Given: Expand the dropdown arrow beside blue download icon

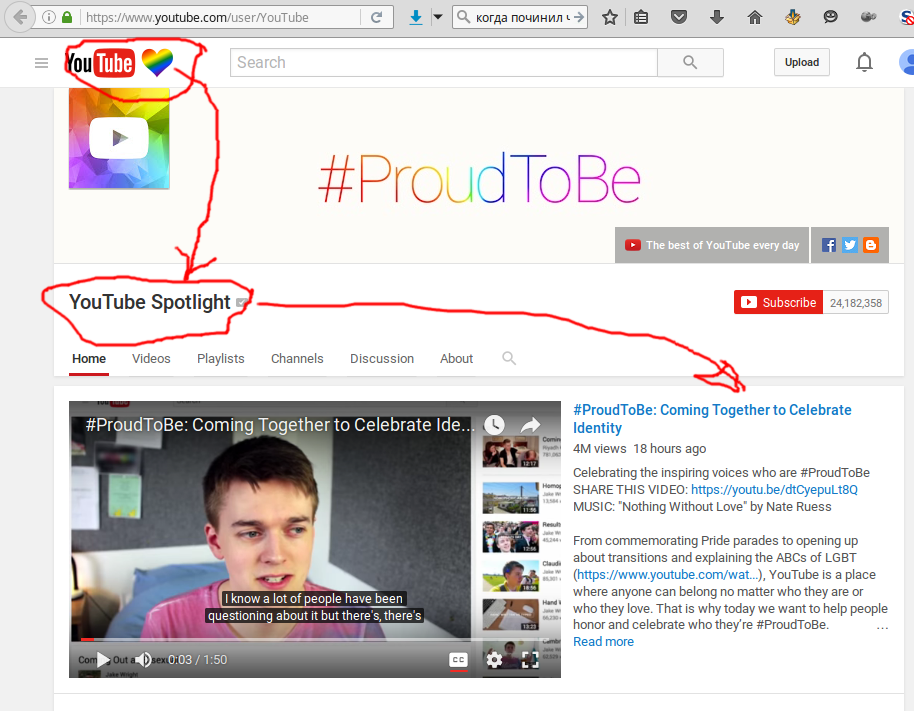Looking at the screenshot, I should [438, 17].
